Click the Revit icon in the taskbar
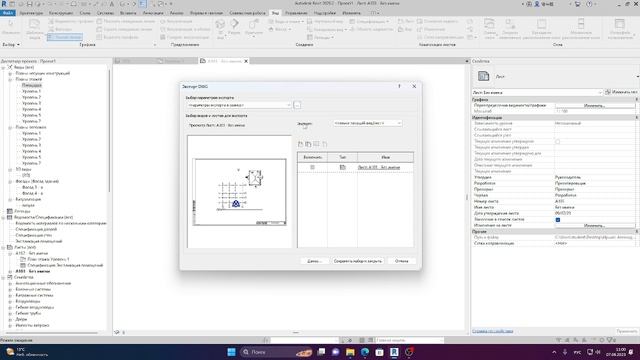Viewport: 640px width, 360px height. tap(394, 352)
